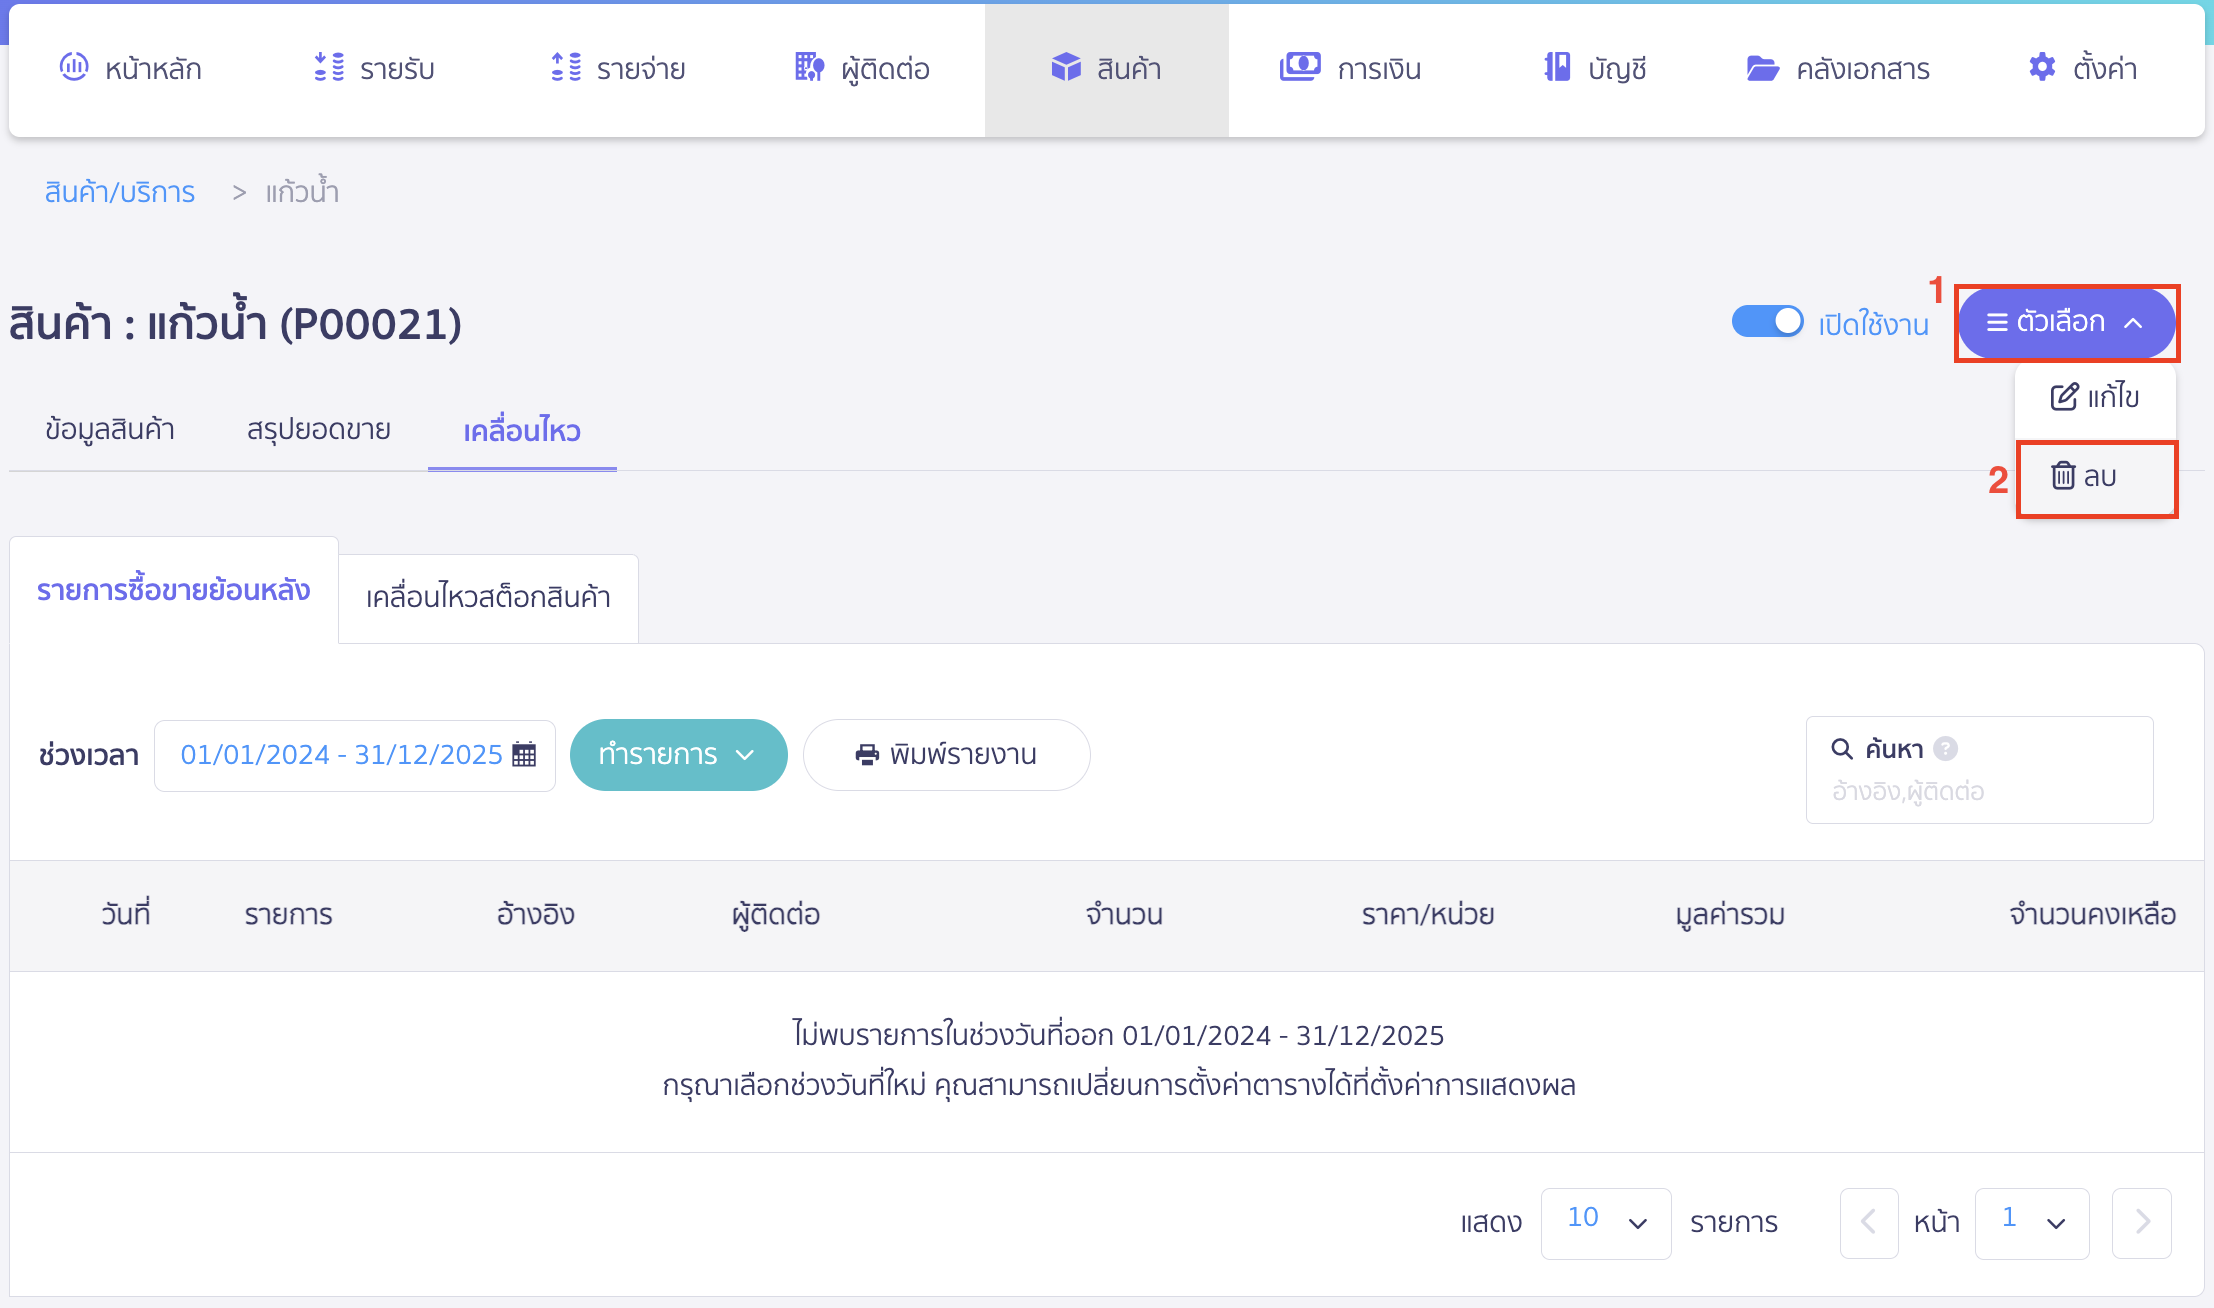This screenshot has height=1308, width=2214.
Task: Click the รายจ่าย expenses icon
Action: [x=566, y=67]
